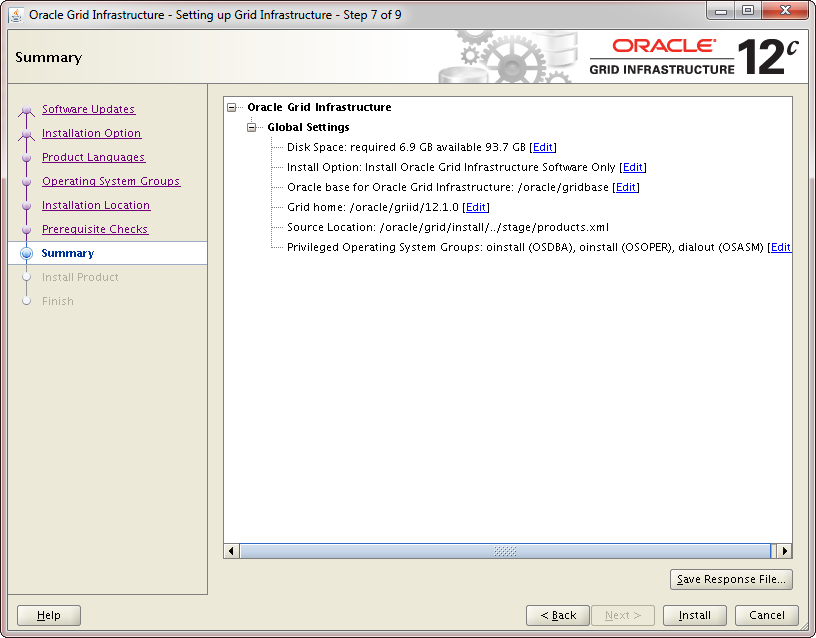Edit the Install Option setting
Viewport: 816px width, 638px height.
pyautogui.click(x=633, y=168)
